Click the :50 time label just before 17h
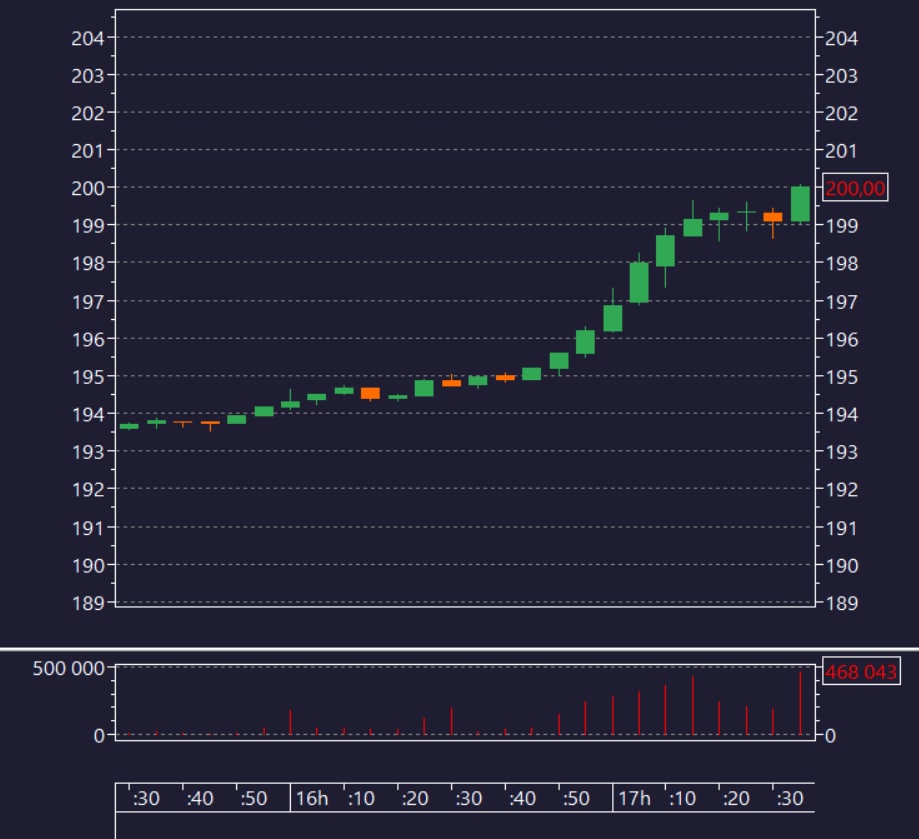 point(576,798)
